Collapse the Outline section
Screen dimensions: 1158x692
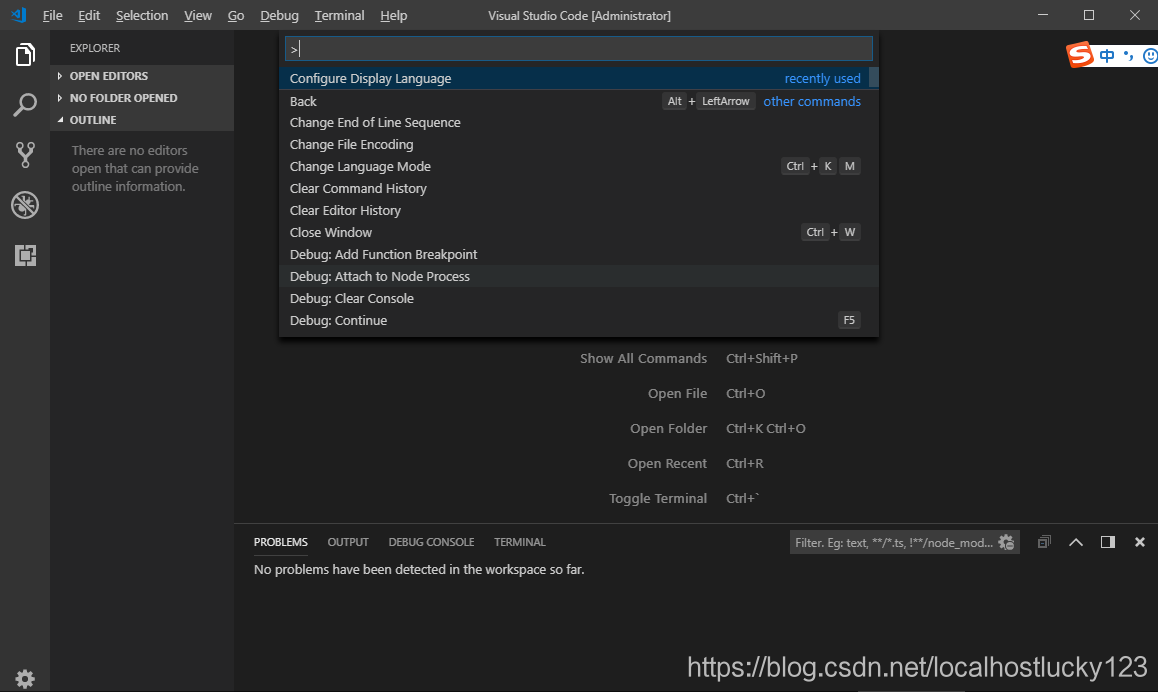tap(142, 120)
